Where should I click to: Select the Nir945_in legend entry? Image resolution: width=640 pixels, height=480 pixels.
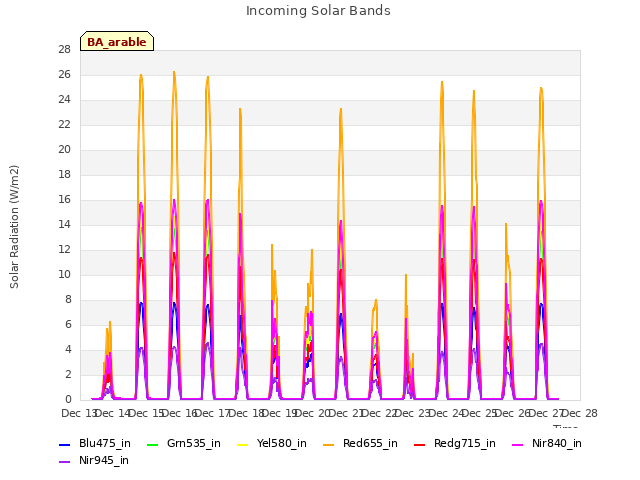[x=94, y=460]
